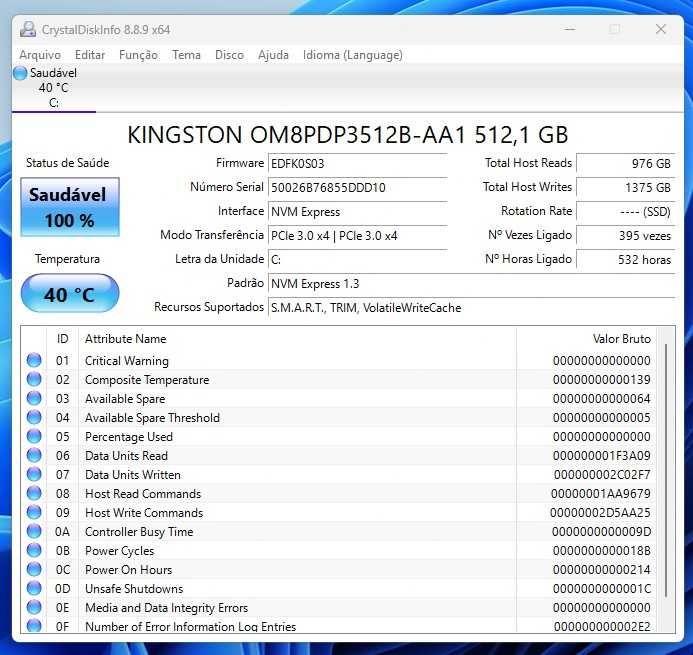Click the transfer mode field PCIe 3.0 x4
This screenshot has height=655, width=693.
(x=358, y=236)
